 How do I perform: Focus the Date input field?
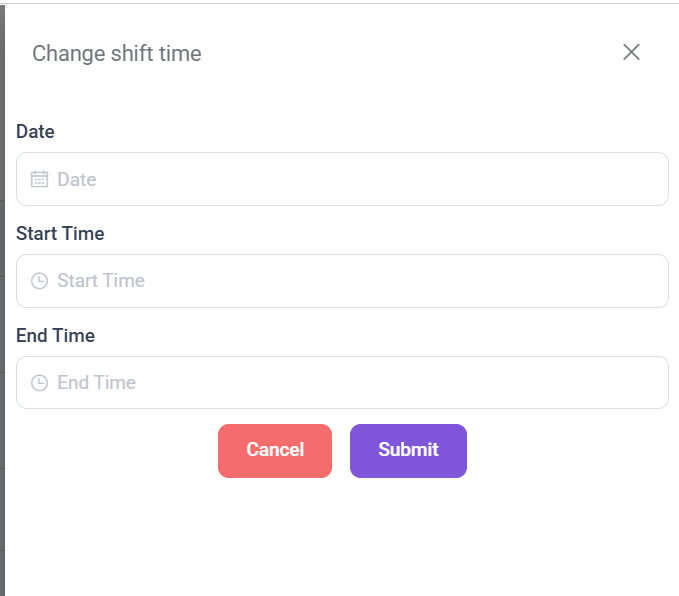(x=342, y=180)
